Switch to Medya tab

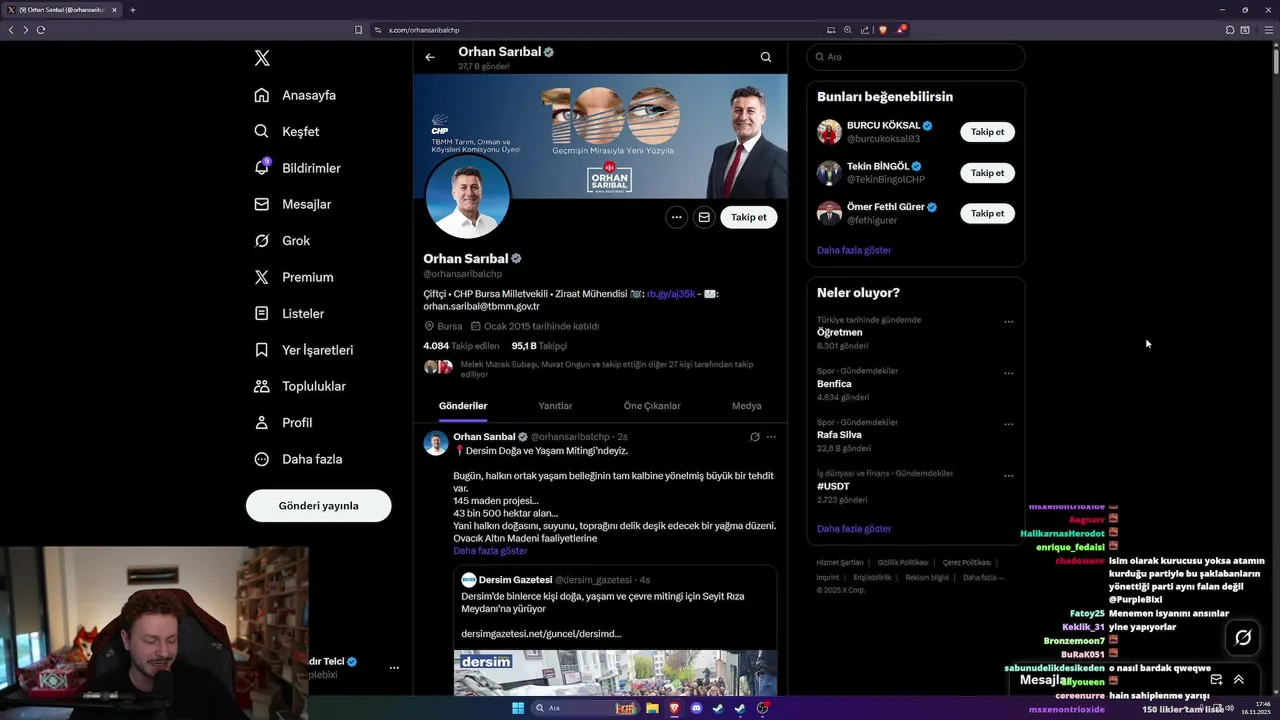(x=747, y=406)
